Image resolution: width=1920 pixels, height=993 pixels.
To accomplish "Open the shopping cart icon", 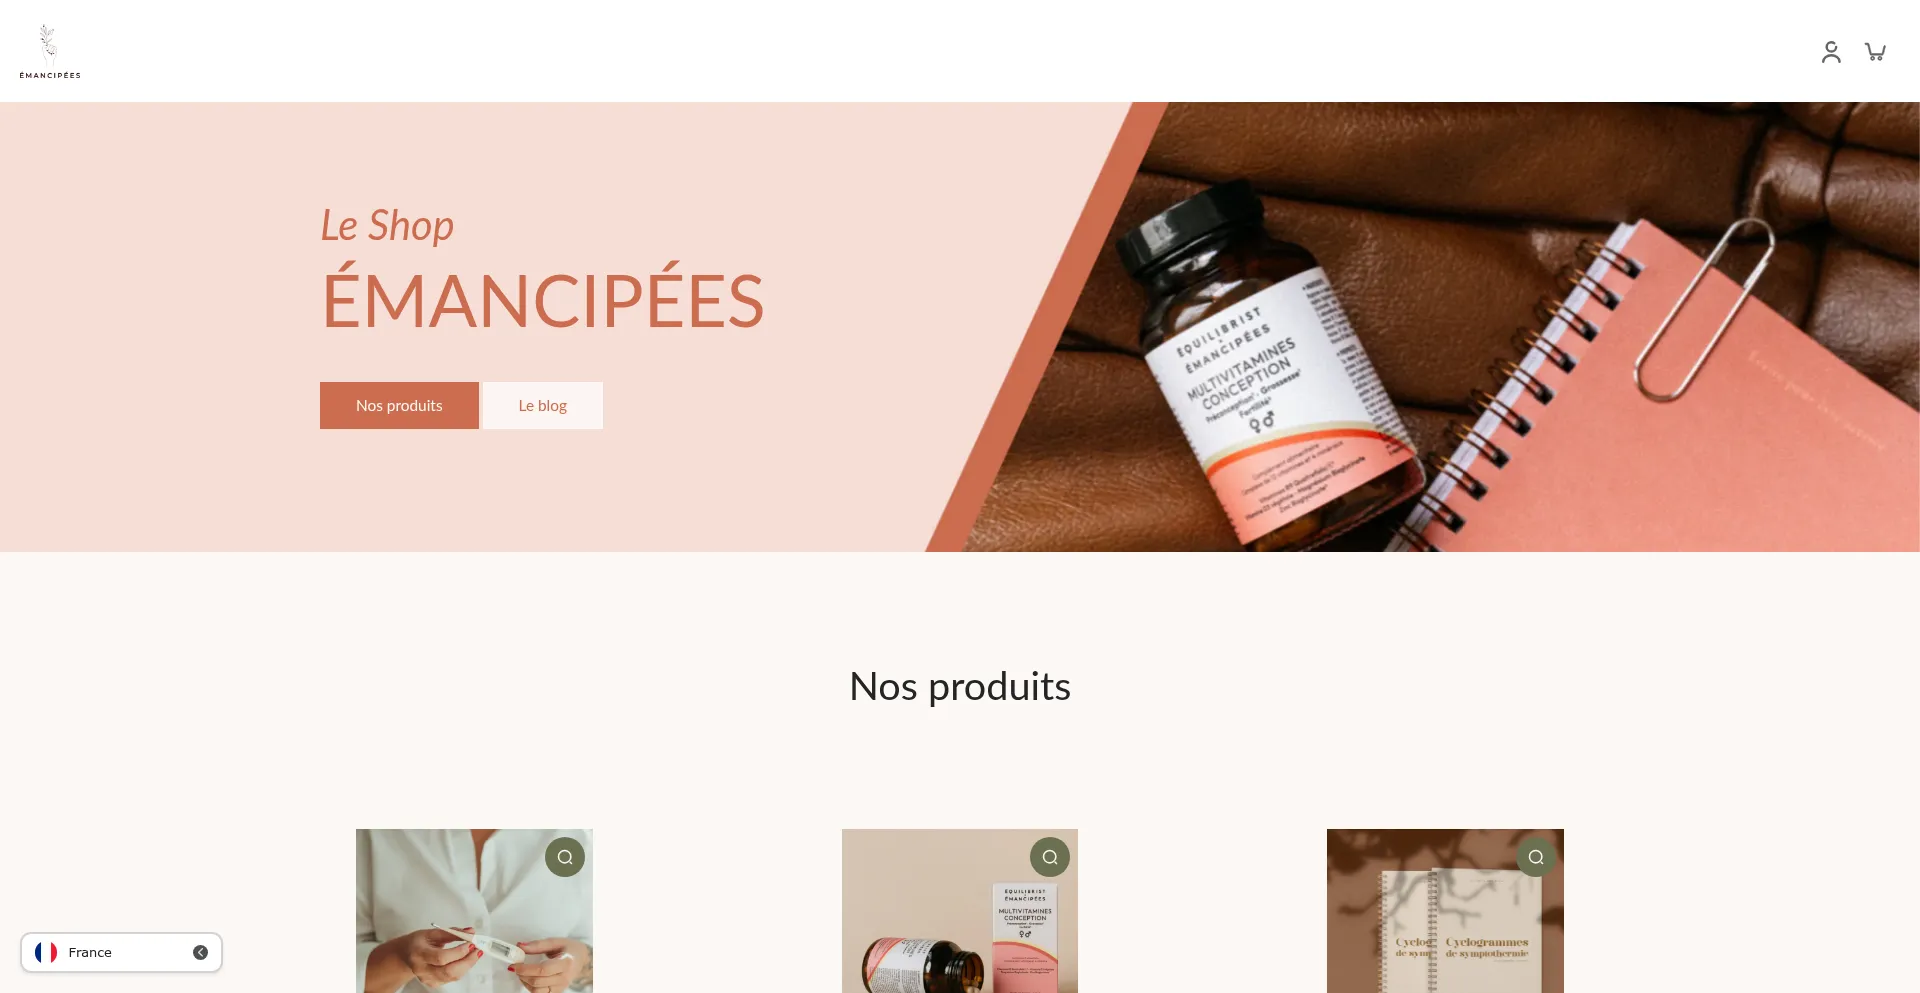I will pos(1875,52).
